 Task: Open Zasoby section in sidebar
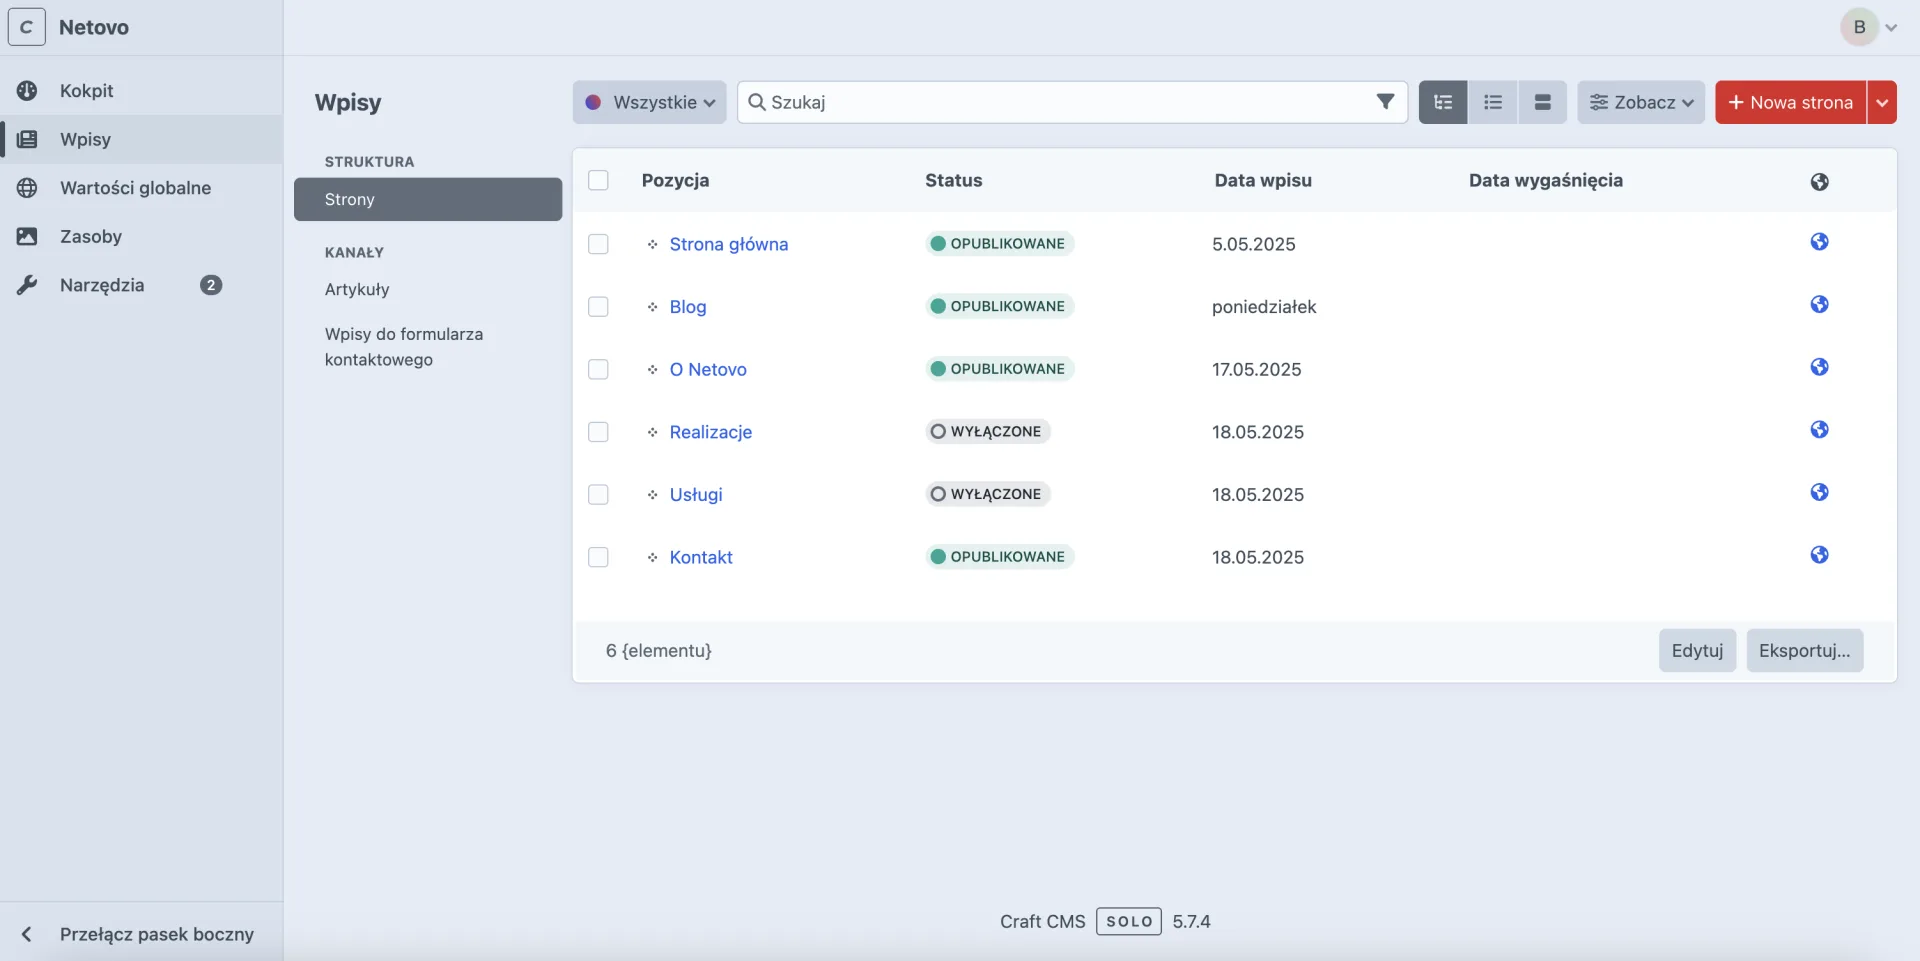click(90, 237)
